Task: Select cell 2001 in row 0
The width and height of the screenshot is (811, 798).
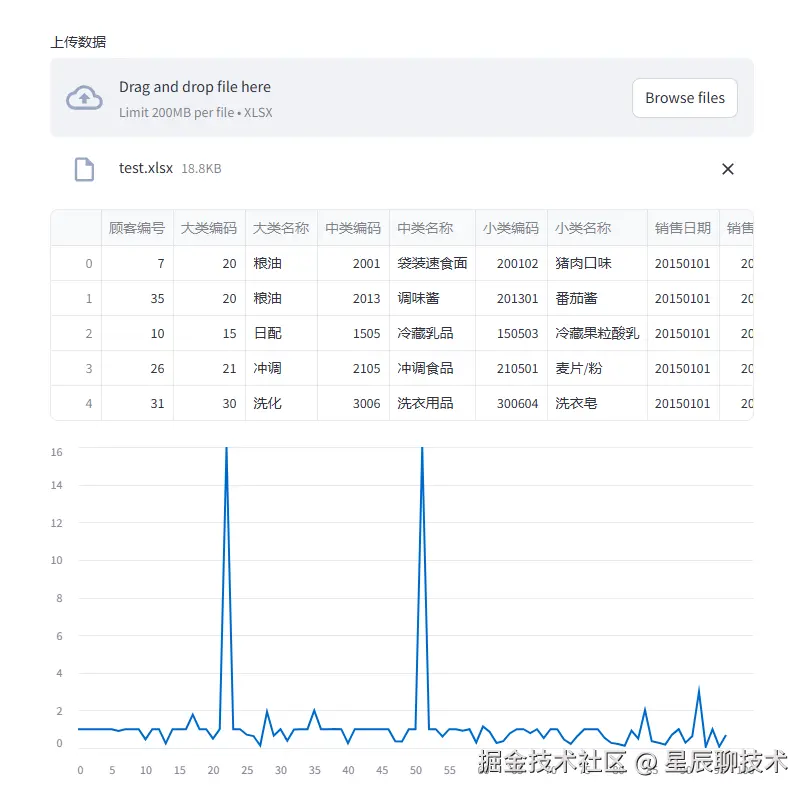Action: click(x=353, y=263)
